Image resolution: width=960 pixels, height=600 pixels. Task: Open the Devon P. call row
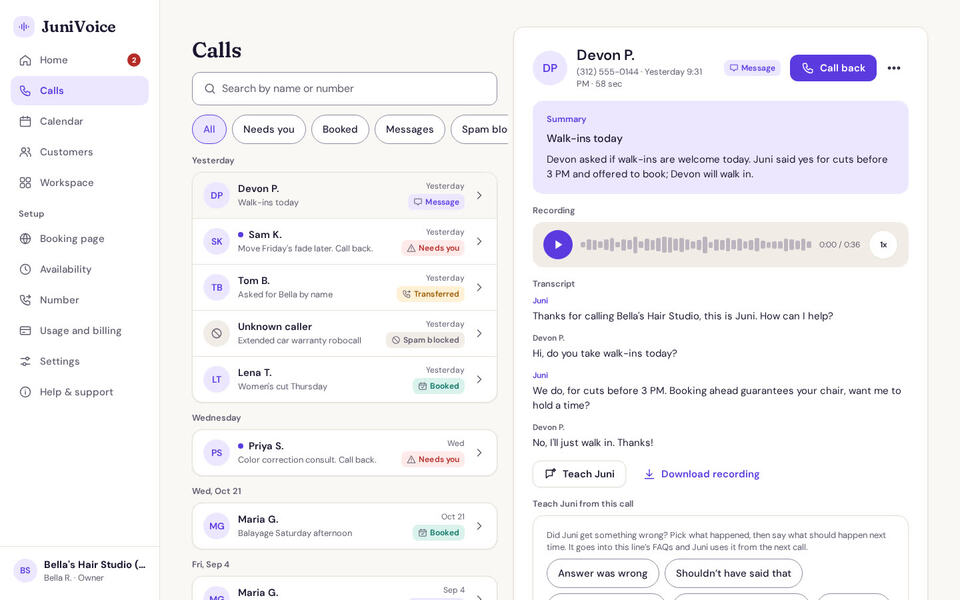[344, 195]
